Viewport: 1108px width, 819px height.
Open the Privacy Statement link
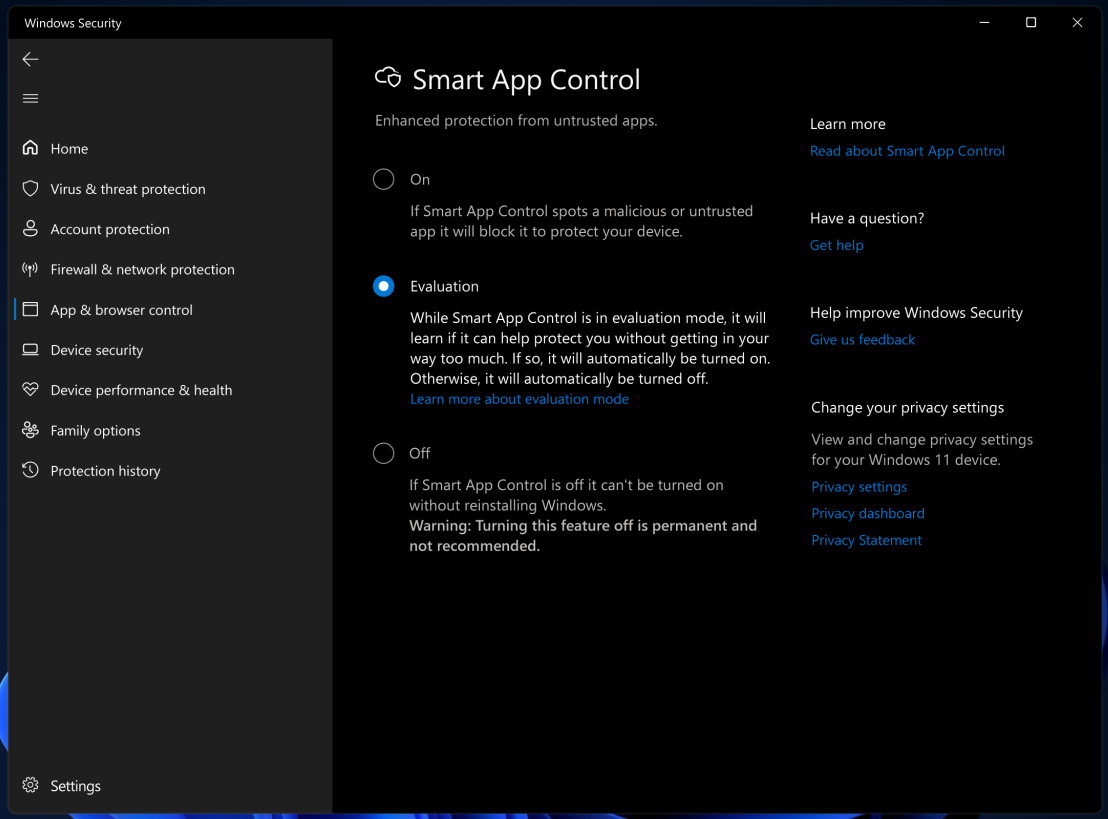[866, 541]
